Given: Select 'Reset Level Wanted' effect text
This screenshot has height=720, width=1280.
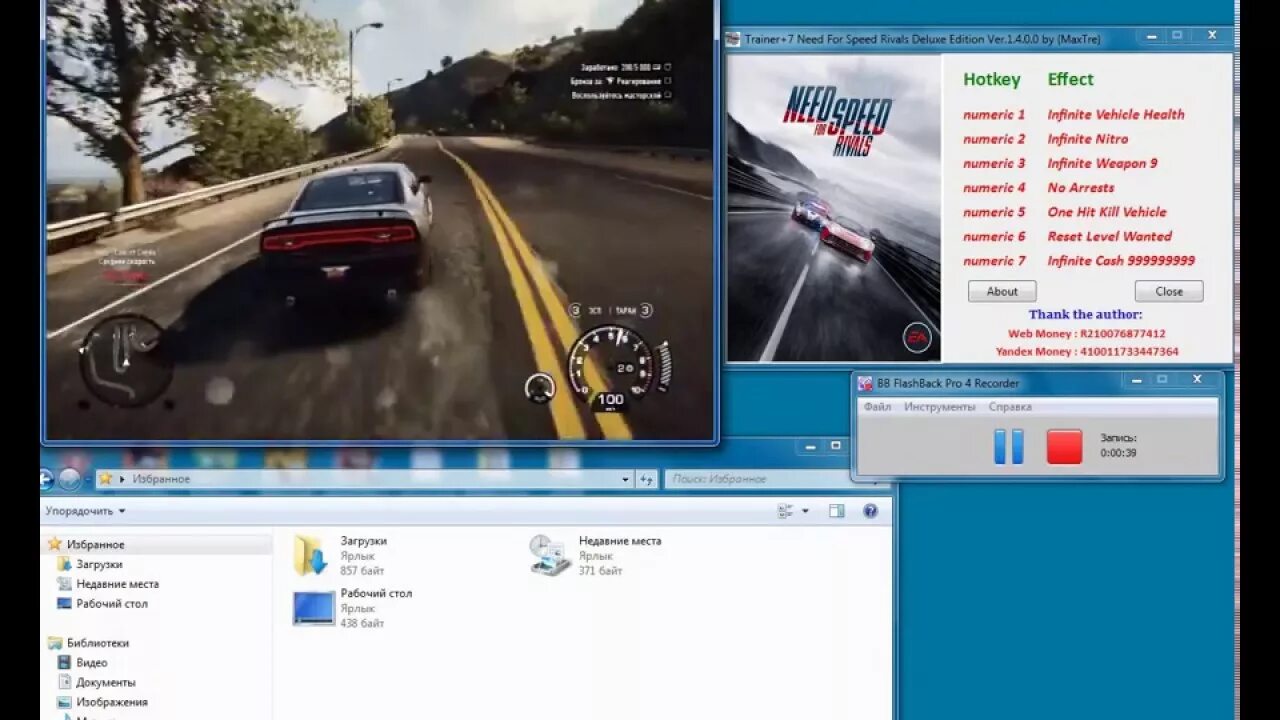Looking at the screenshot, I should pyautogui.click(x=1109, y=236).
